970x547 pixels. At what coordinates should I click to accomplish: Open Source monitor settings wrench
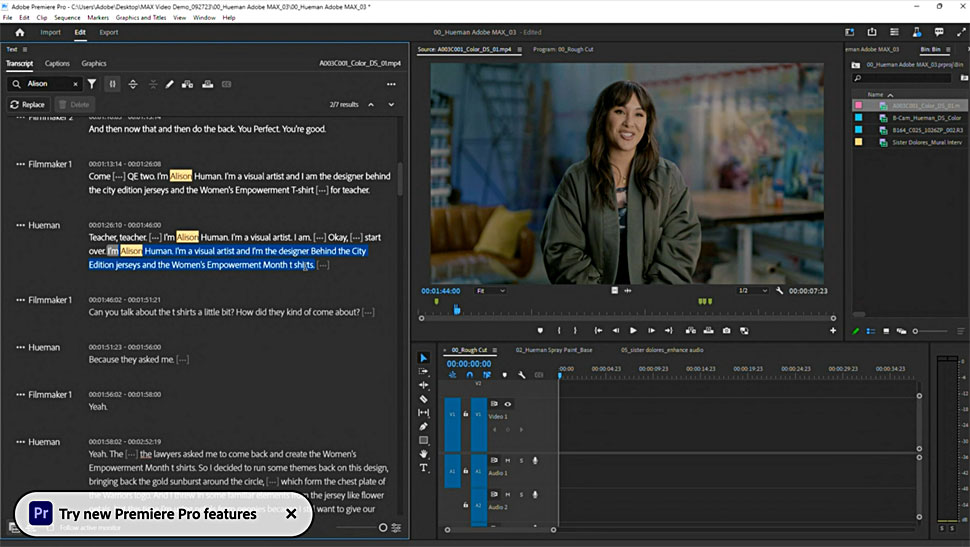[x=779, y=291]
